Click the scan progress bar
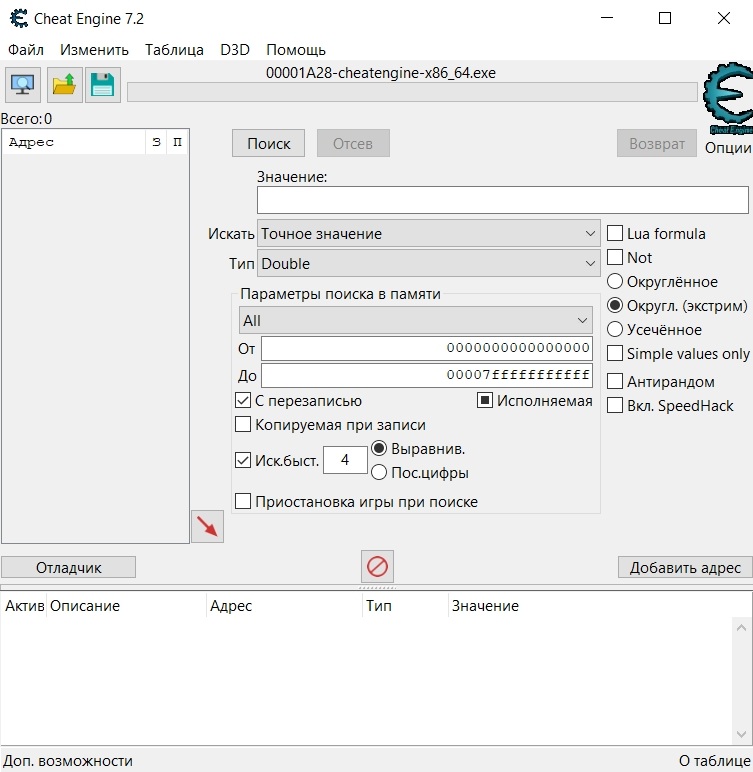This screenshot has width=753, height=772. pos(412,92)
